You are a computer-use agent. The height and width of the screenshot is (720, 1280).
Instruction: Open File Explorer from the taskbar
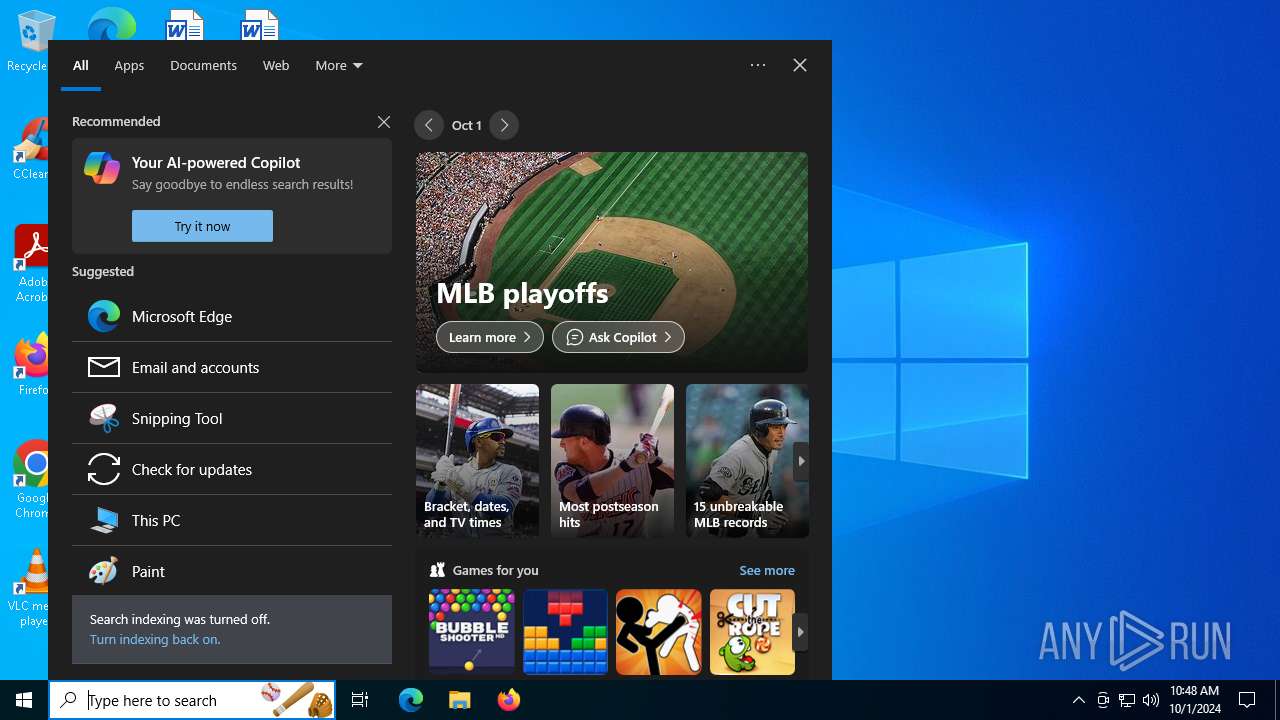(x=459, y=700)
